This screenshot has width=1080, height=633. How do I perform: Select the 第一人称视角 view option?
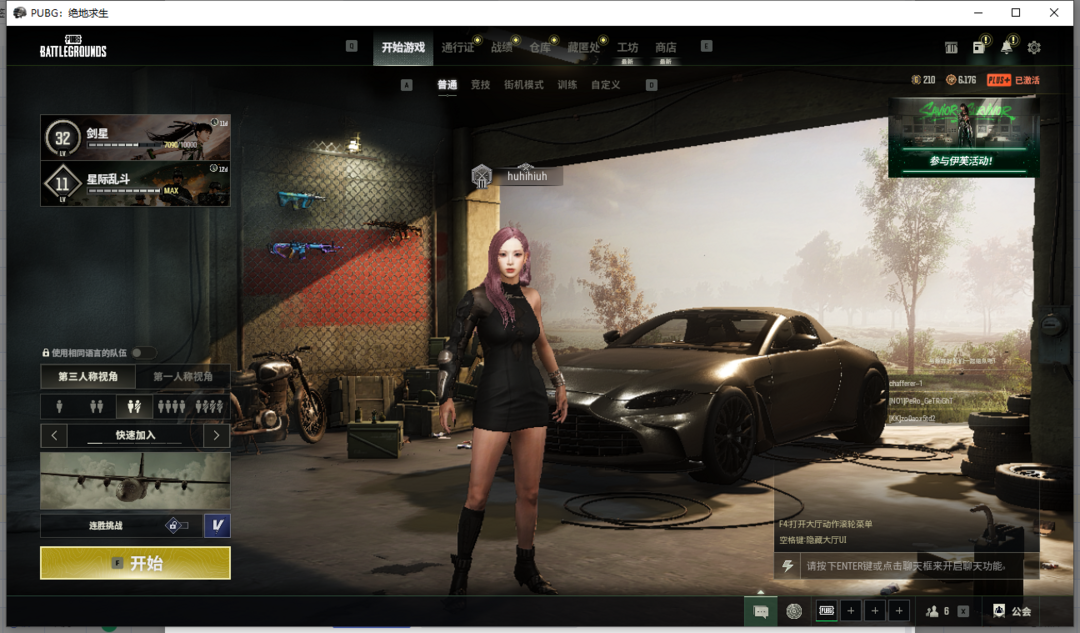point(183,377)
